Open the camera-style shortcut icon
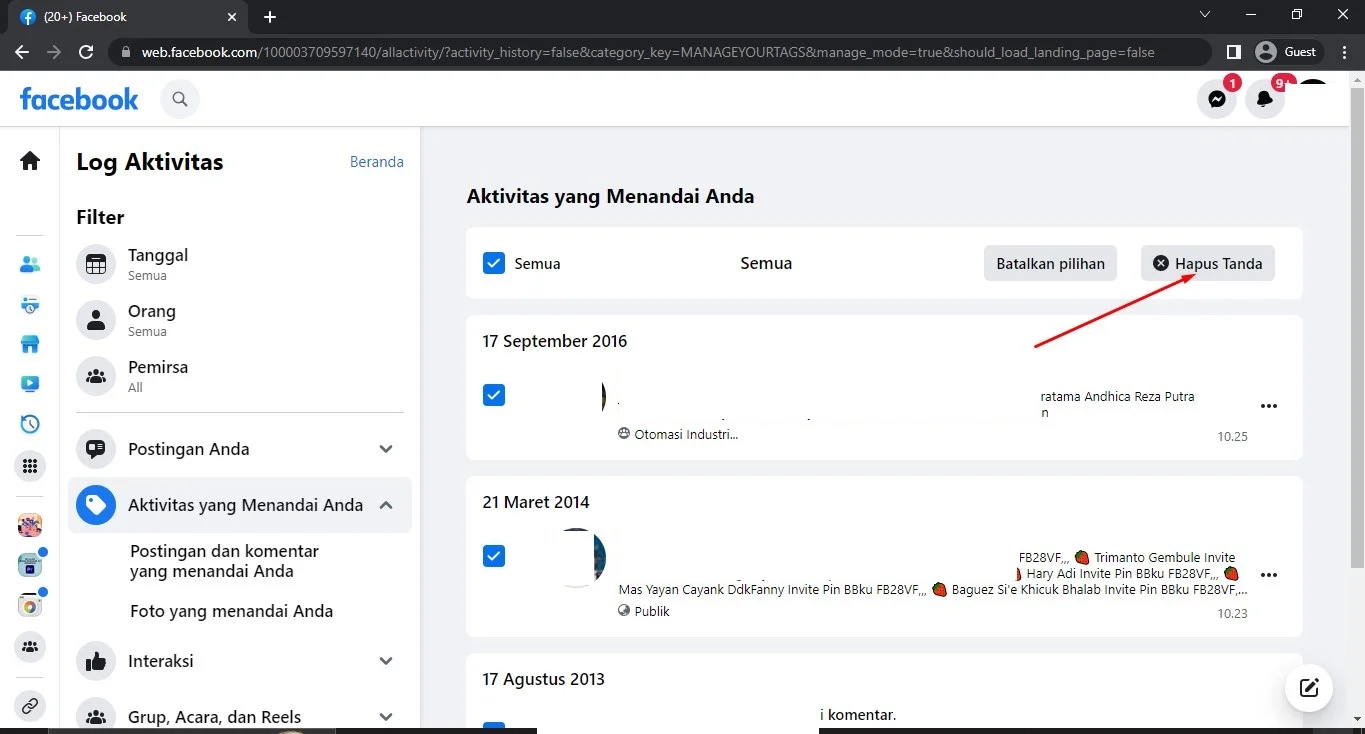The height and width of the screenshot is (734, 1365). tap(30, 605)
